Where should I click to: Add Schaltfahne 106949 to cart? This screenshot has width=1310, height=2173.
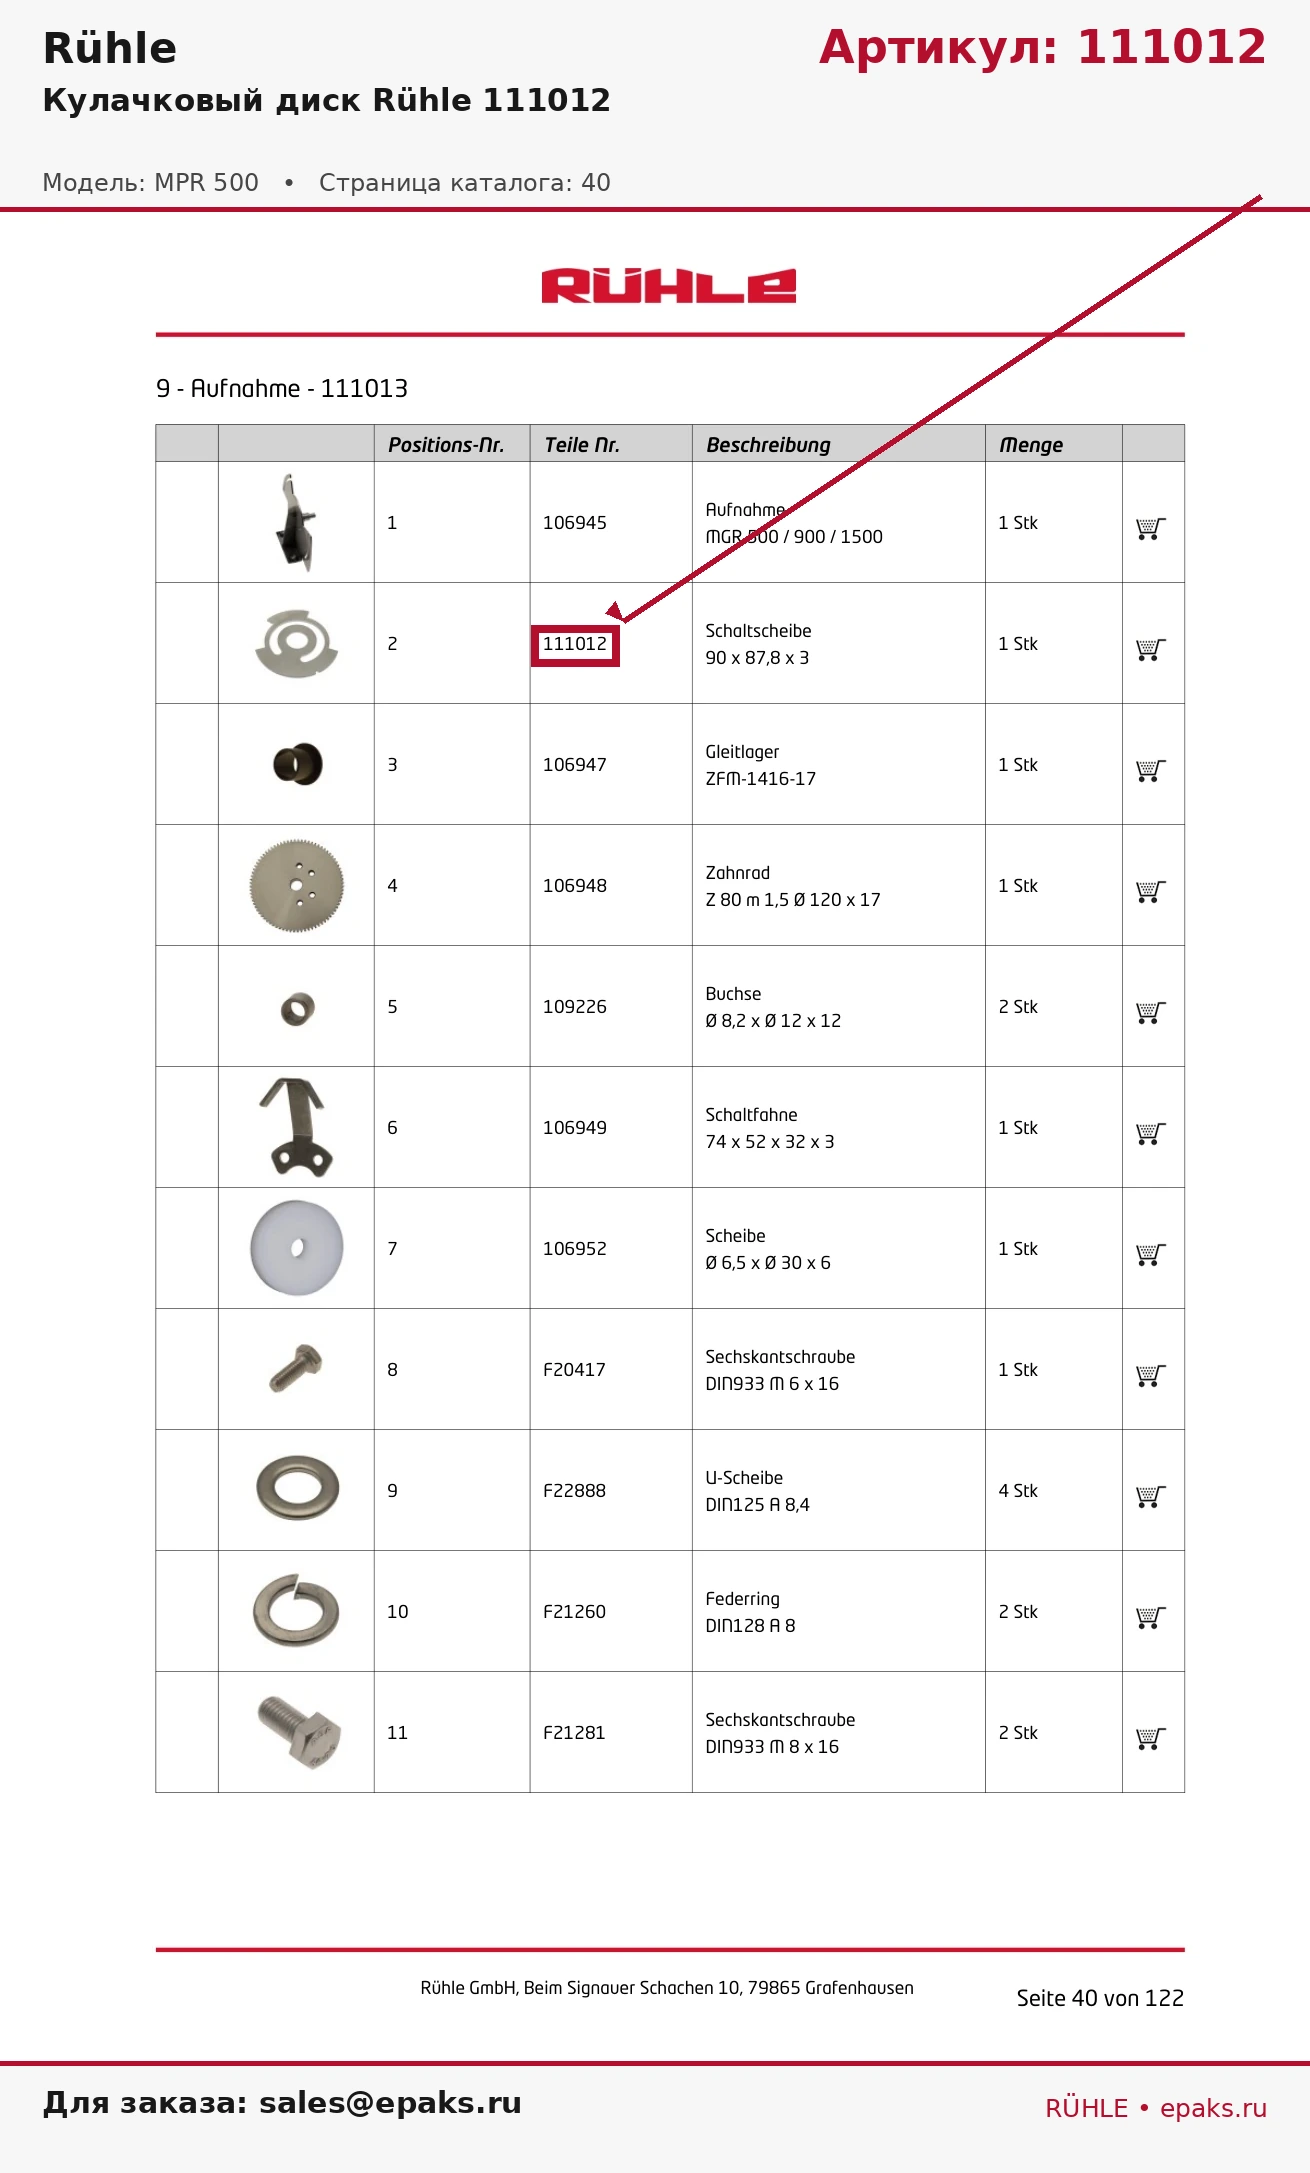pyautogui.click(x=1151, y=1133)
